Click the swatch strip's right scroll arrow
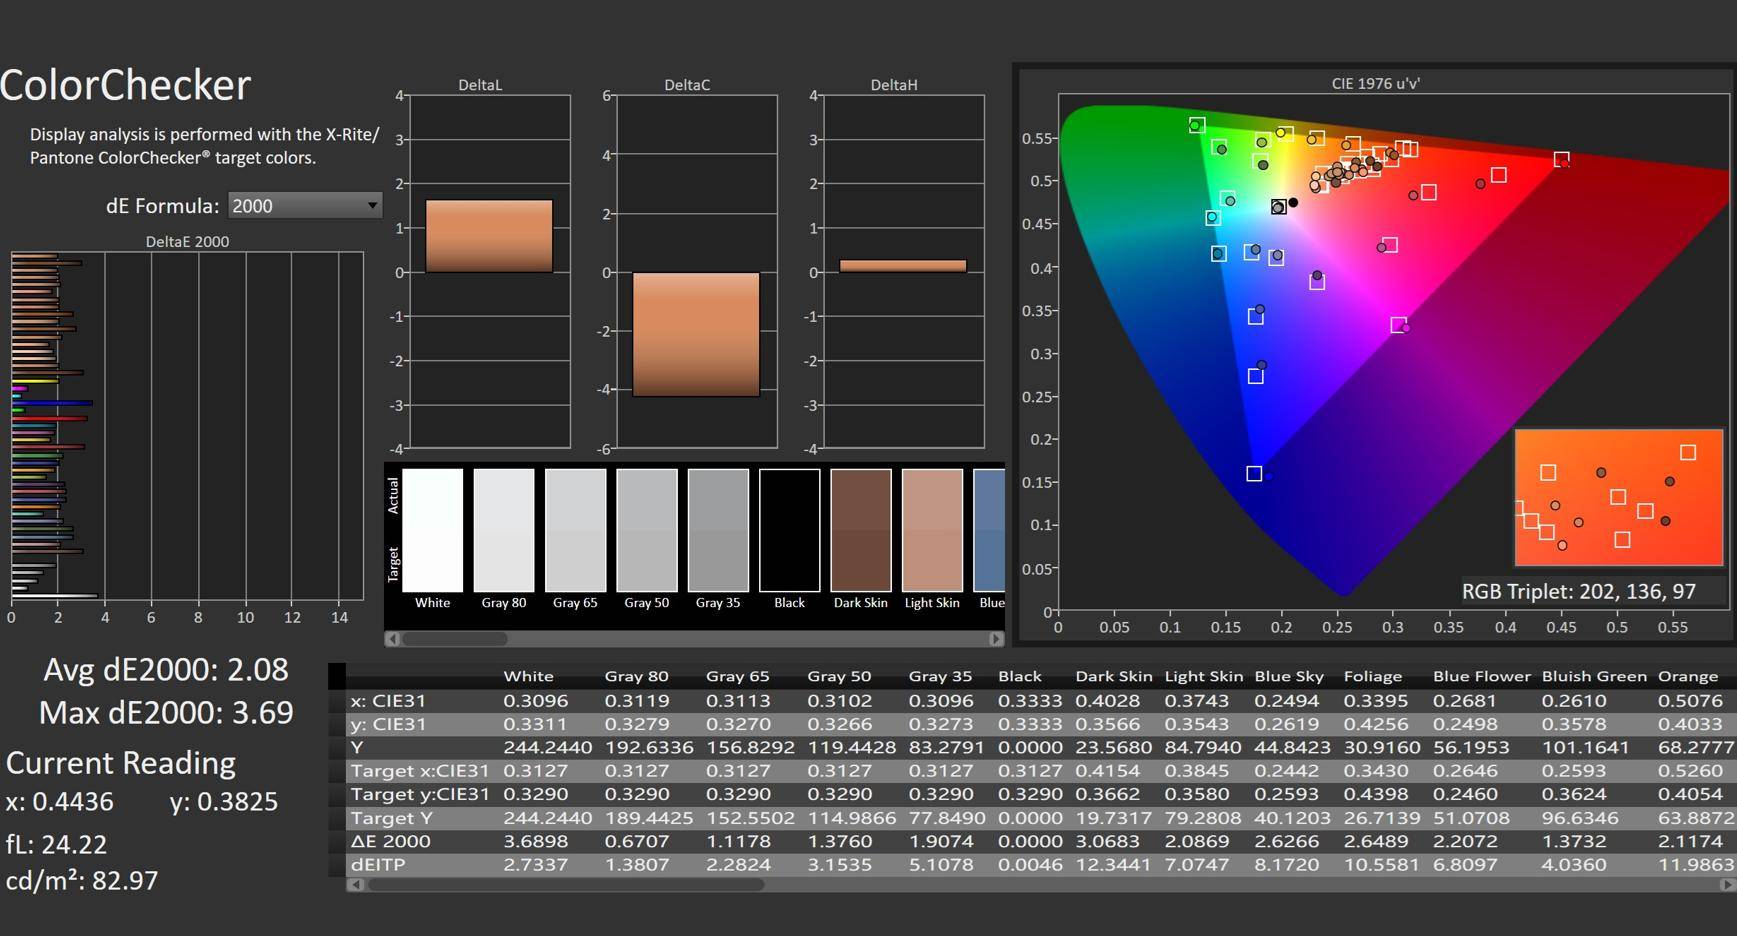Image resolution: width=1737 pixels, height=936 pixels. tap(995, 639)
